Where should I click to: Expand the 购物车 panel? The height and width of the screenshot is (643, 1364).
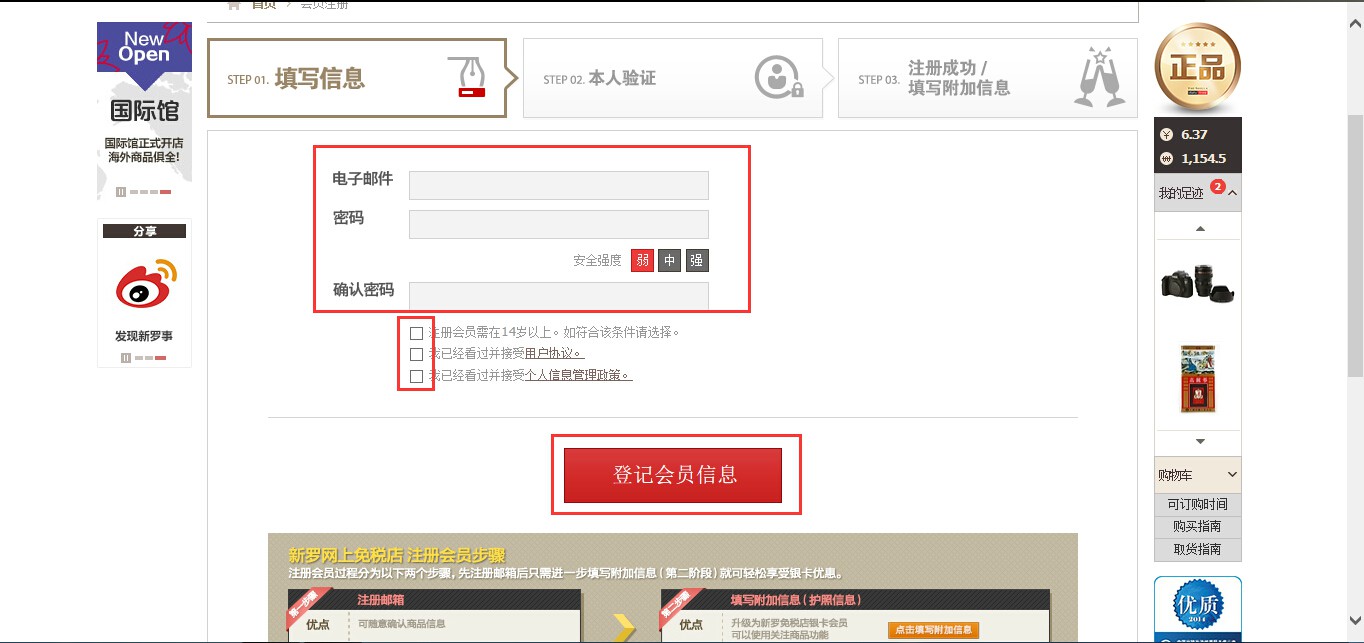pyautogui.click(x=1231, y=474)
